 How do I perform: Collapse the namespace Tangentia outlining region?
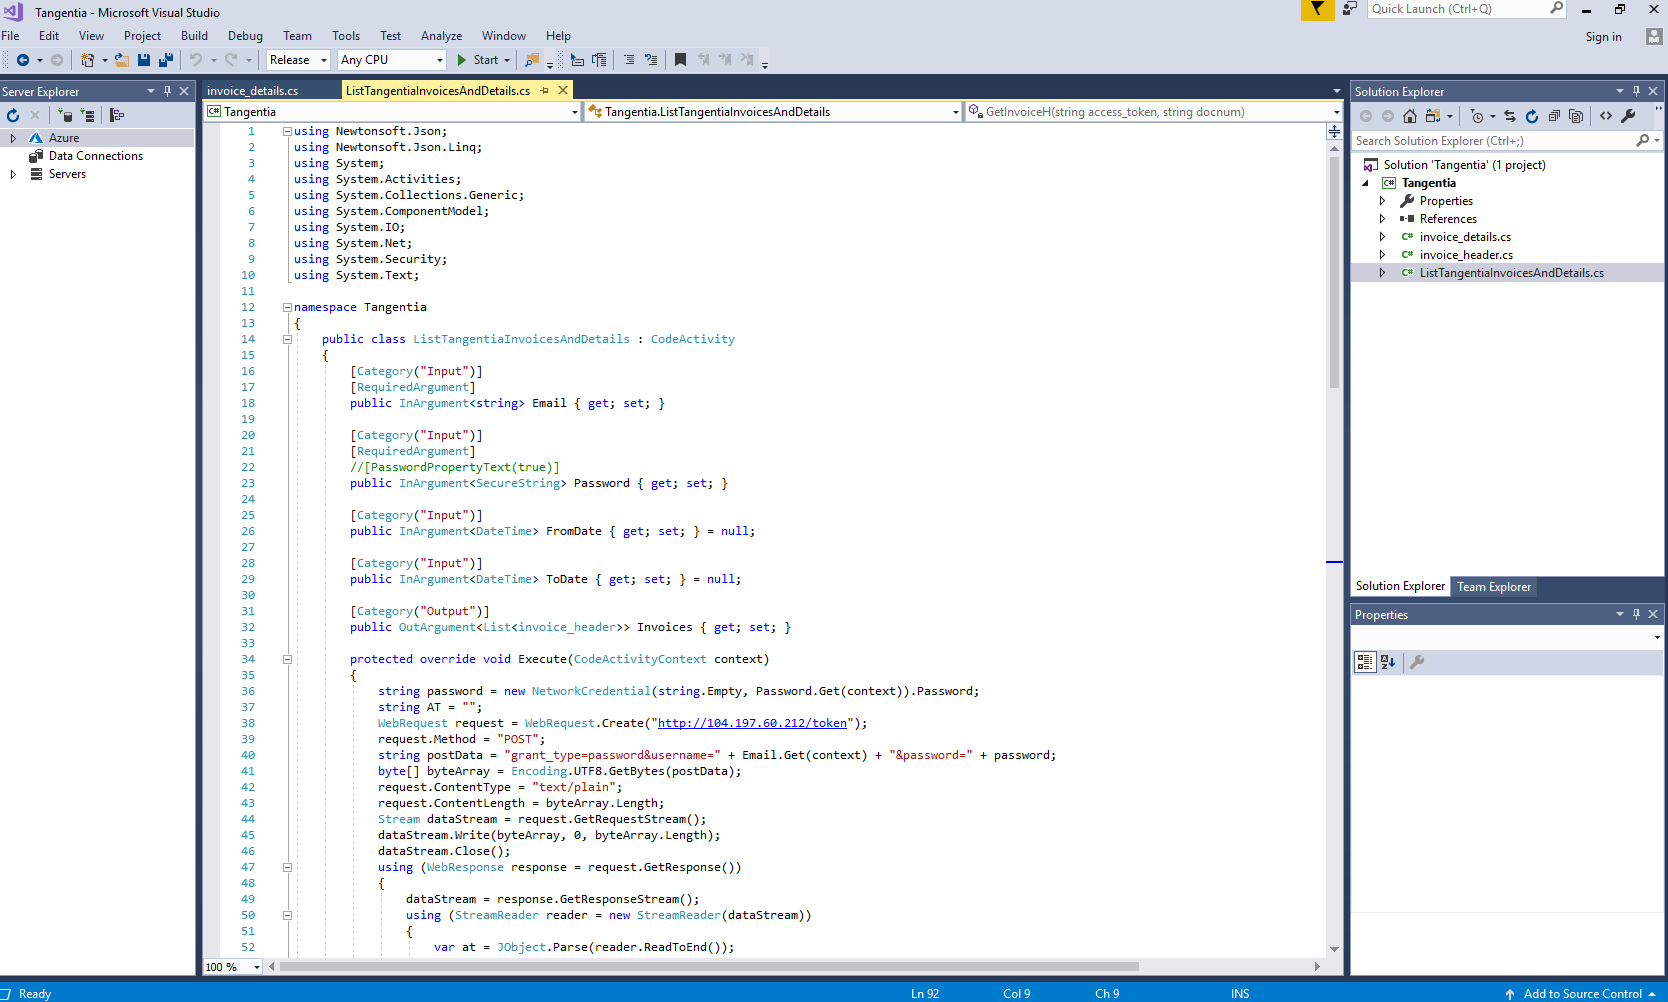pyautogui.click(x=287, y=307)
